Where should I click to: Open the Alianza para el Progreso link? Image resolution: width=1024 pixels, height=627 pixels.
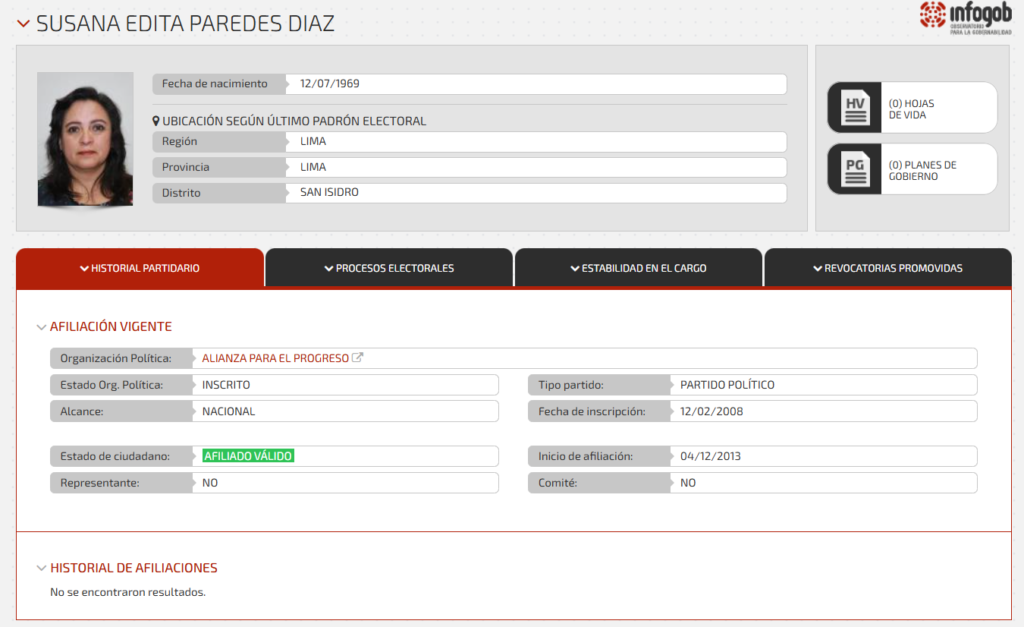tap(275, 358)
